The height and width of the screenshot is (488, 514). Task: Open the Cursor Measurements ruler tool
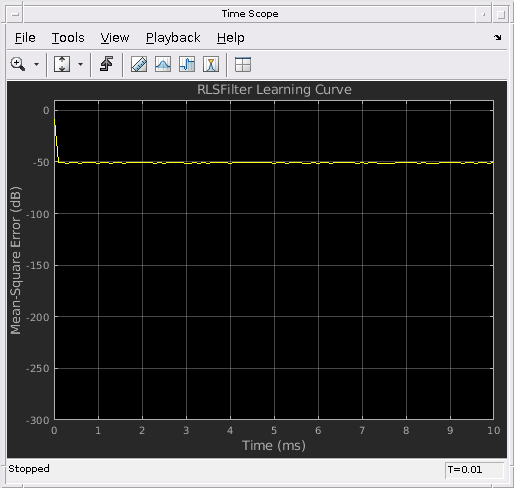click(x=139, y=64)
